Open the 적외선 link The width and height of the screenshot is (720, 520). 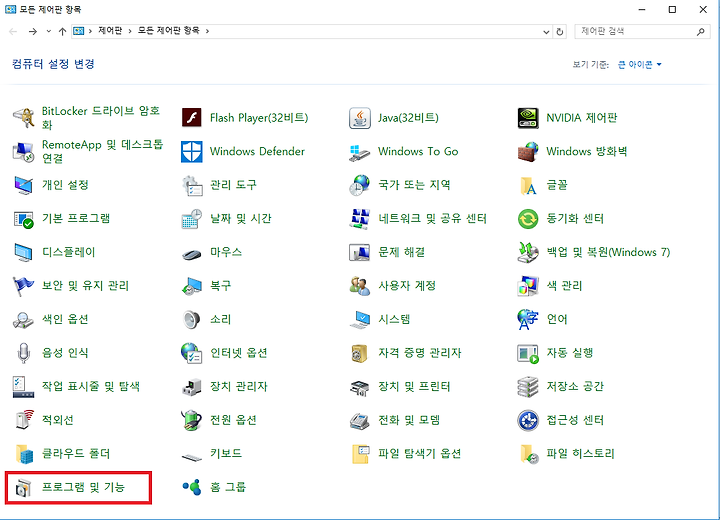tap(57, 420)
